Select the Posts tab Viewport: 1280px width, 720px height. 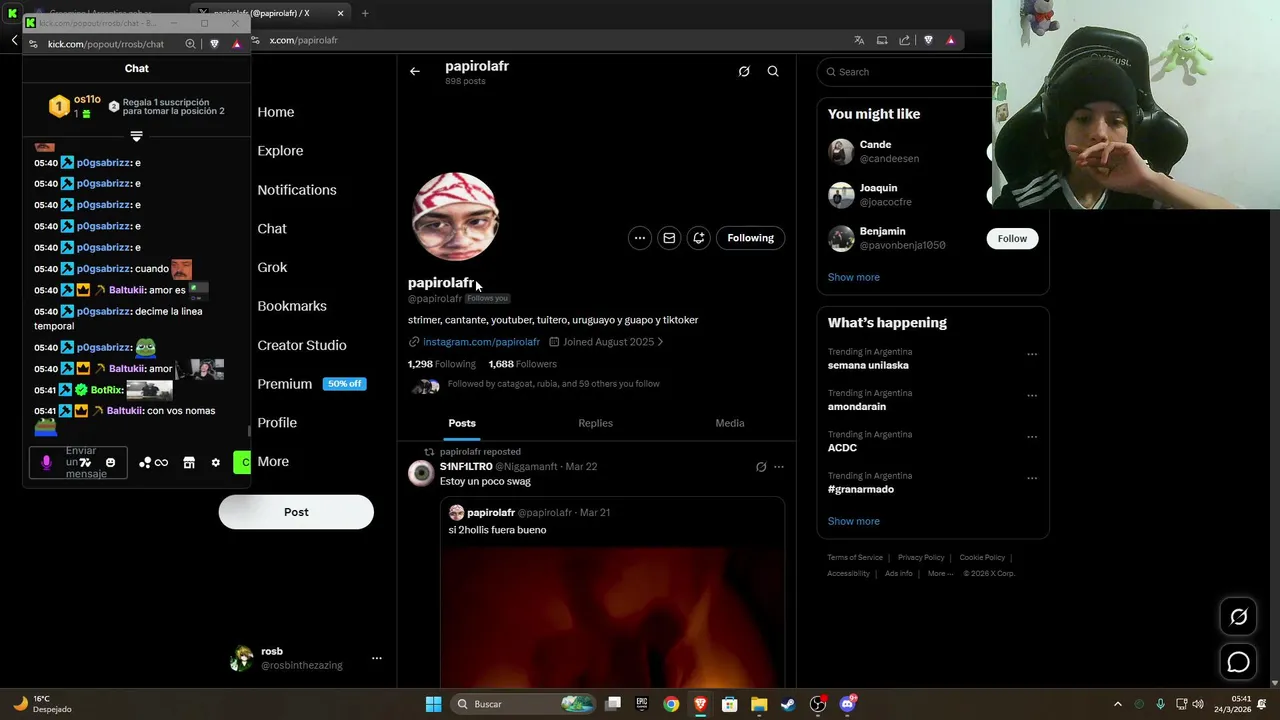click(x=462, y=423)
